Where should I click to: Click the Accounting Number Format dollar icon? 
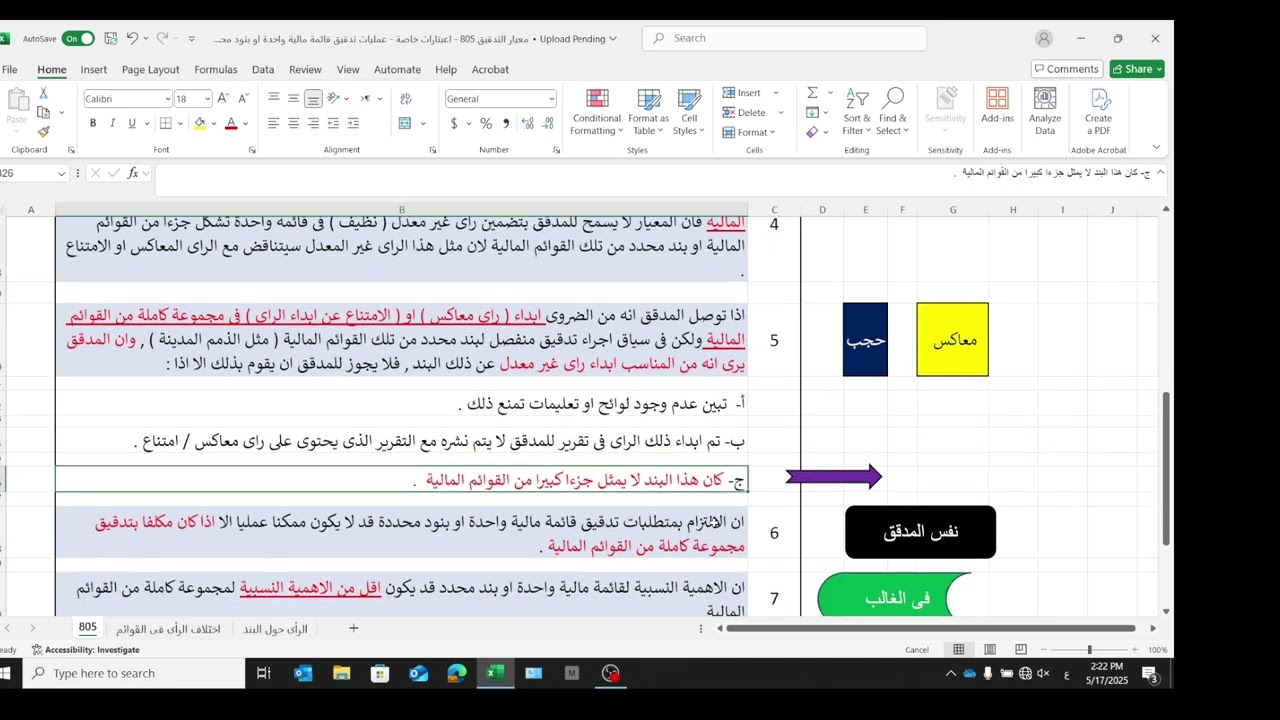(454, 123)
